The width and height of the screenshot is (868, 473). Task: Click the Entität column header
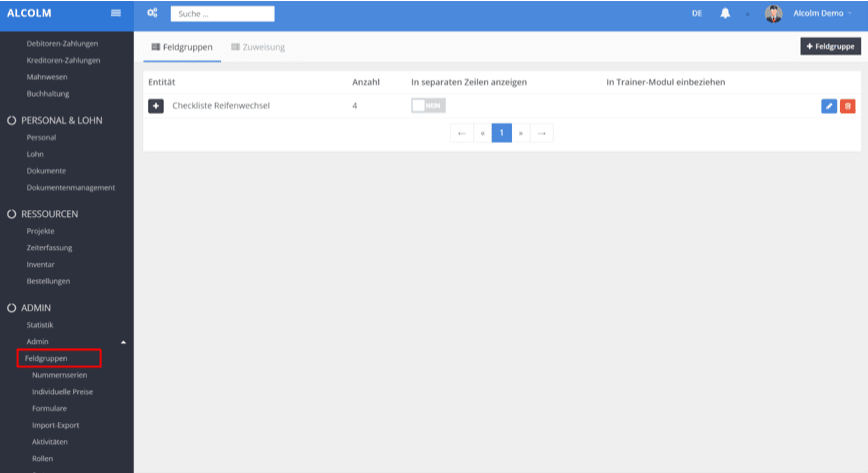click(x=162, y=82)
